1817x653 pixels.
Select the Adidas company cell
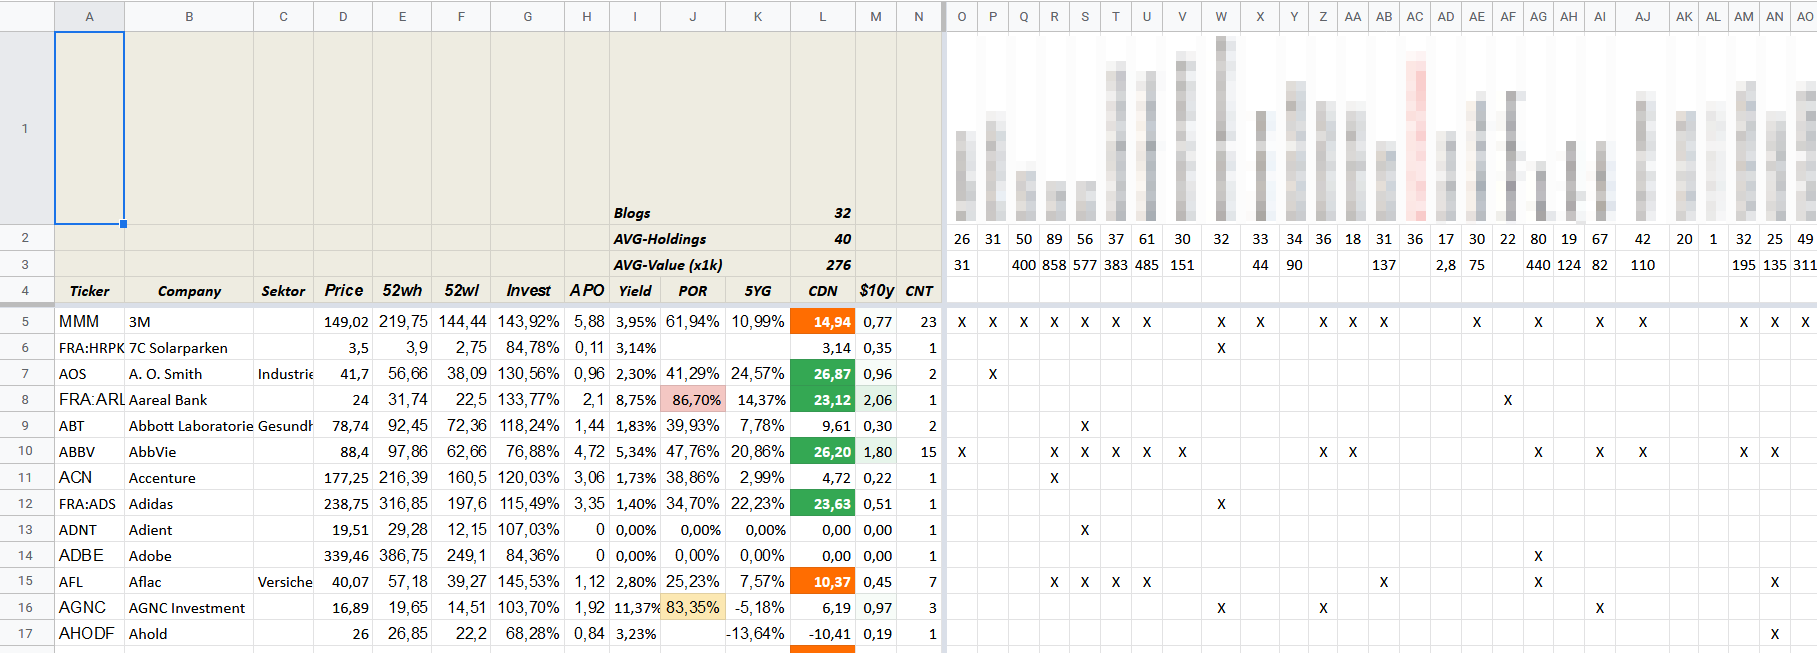click(189, 504)
